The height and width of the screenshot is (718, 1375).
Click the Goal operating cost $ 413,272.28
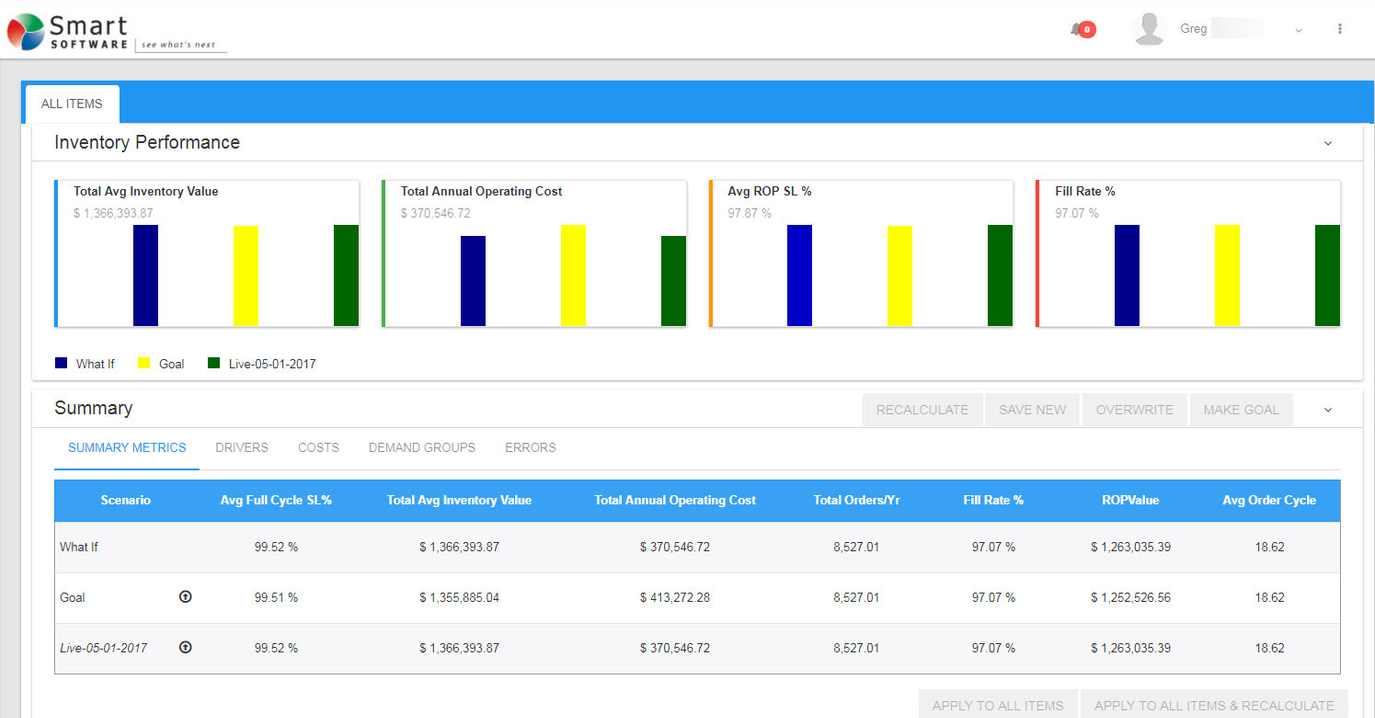(675, 598)
